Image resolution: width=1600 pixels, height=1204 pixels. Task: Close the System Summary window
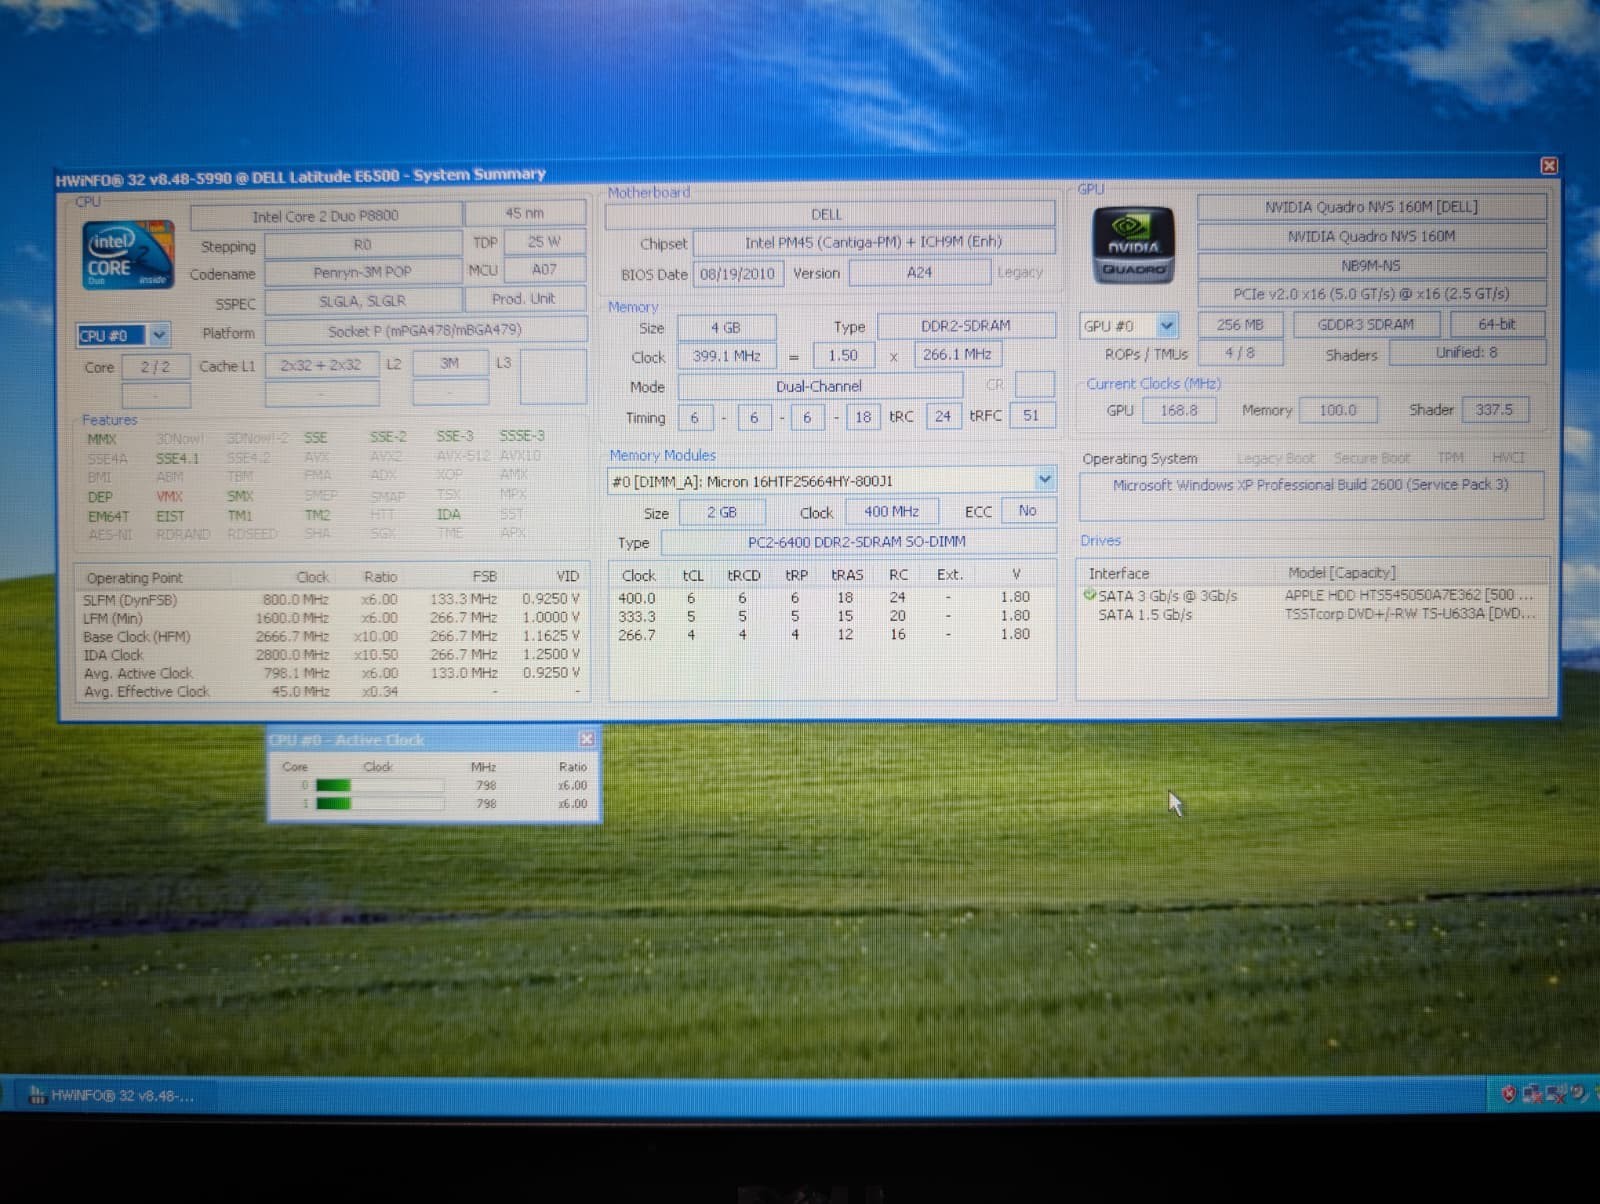pyautogui.click(x=1548, y=166)
